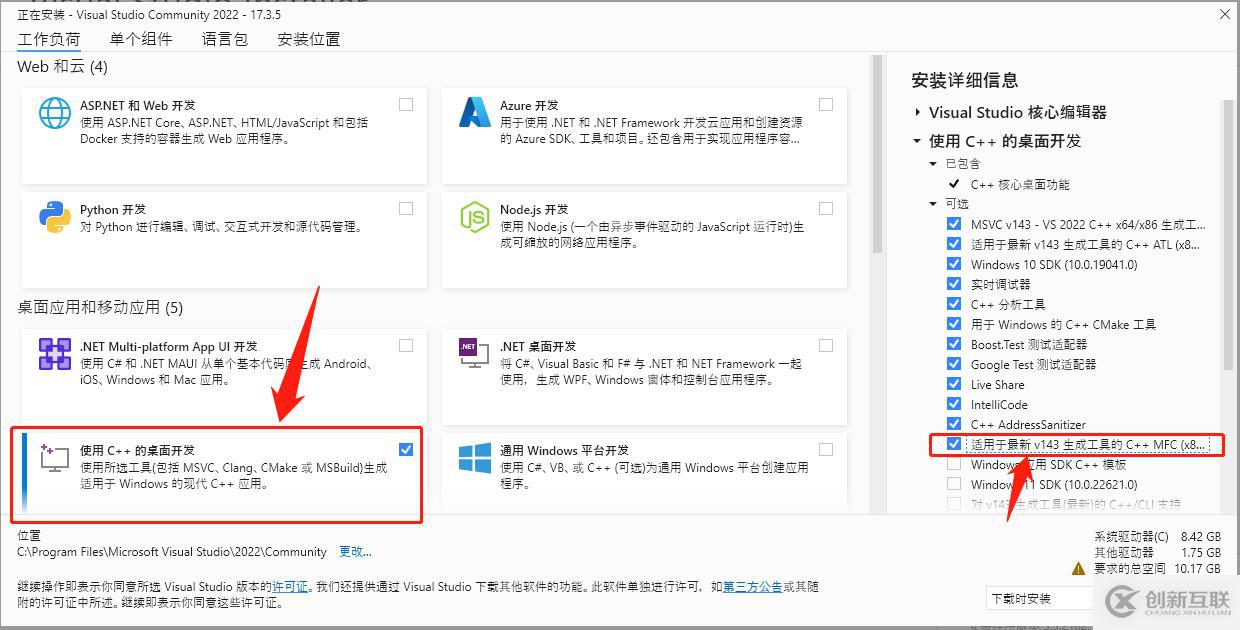Check the Windows 应用 SDK C++ 模板 box
1240x630 pixels.
954,464
